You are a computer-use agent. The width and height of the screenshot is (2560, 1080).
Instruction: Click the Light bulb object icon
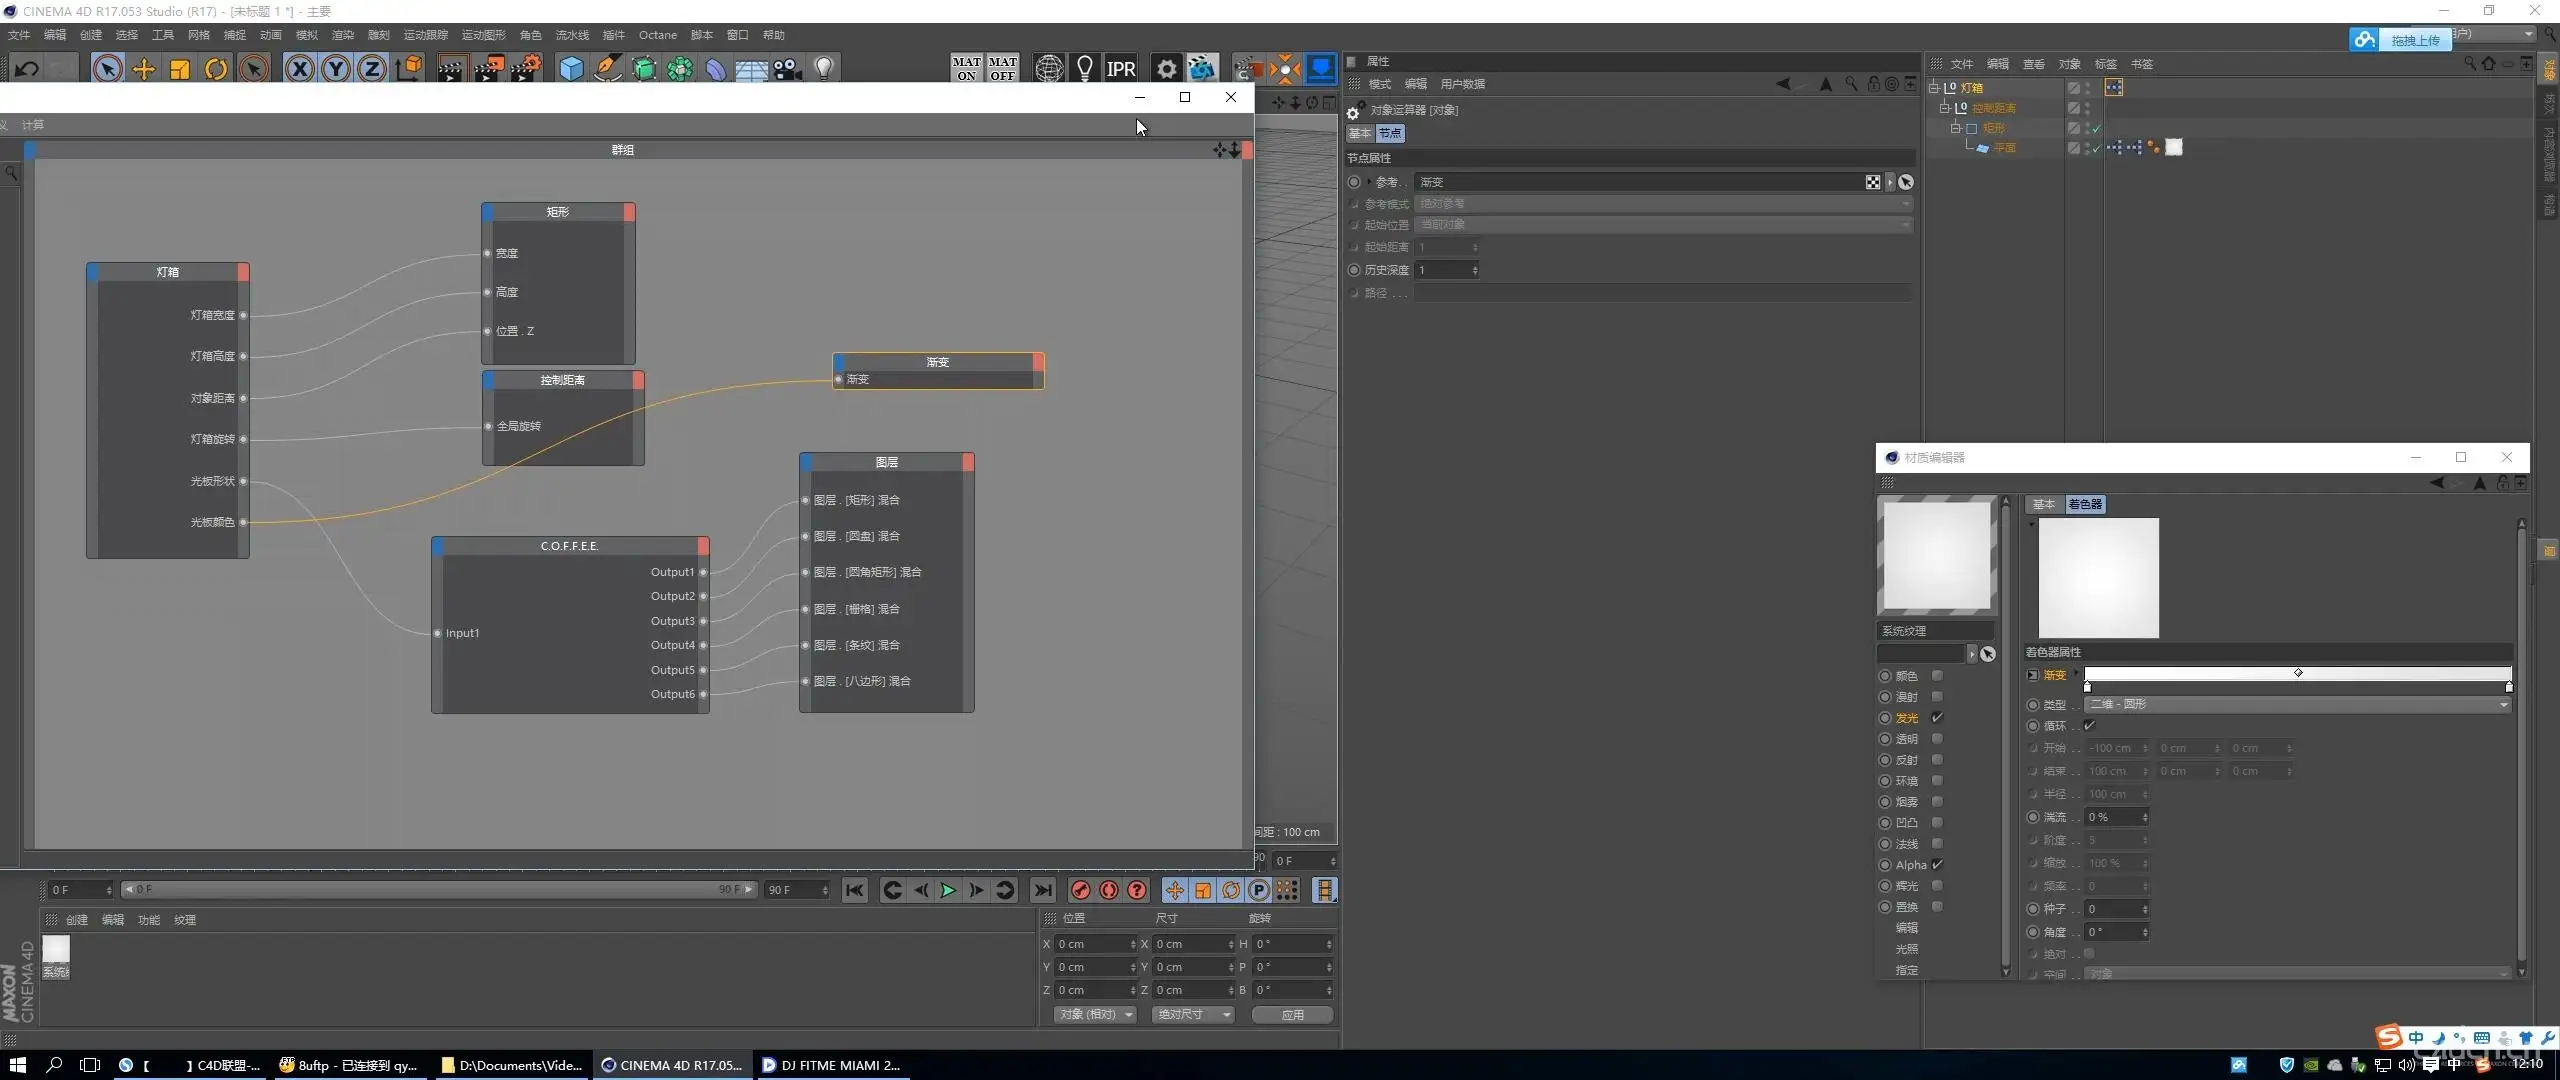point(823,68)
